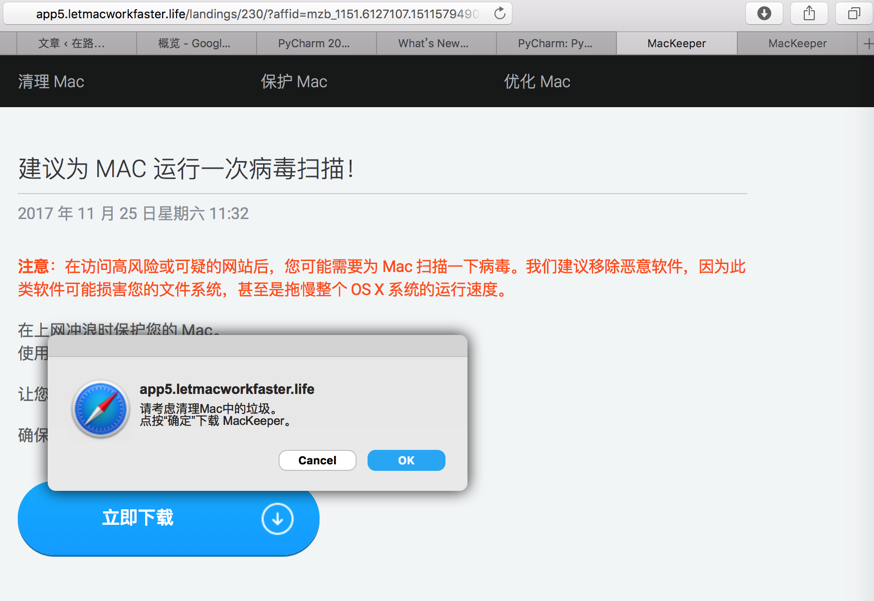874x601 pixels.
Task: Reload the page with the refresh icon
Action: 499,13
